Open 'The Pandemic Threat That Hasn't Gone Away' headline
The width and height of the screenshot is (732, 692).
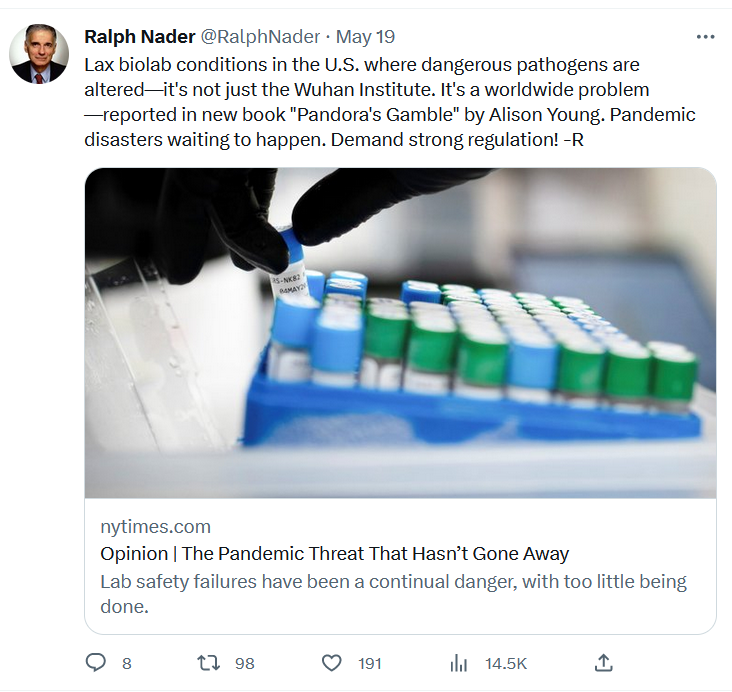click(335, 554)
